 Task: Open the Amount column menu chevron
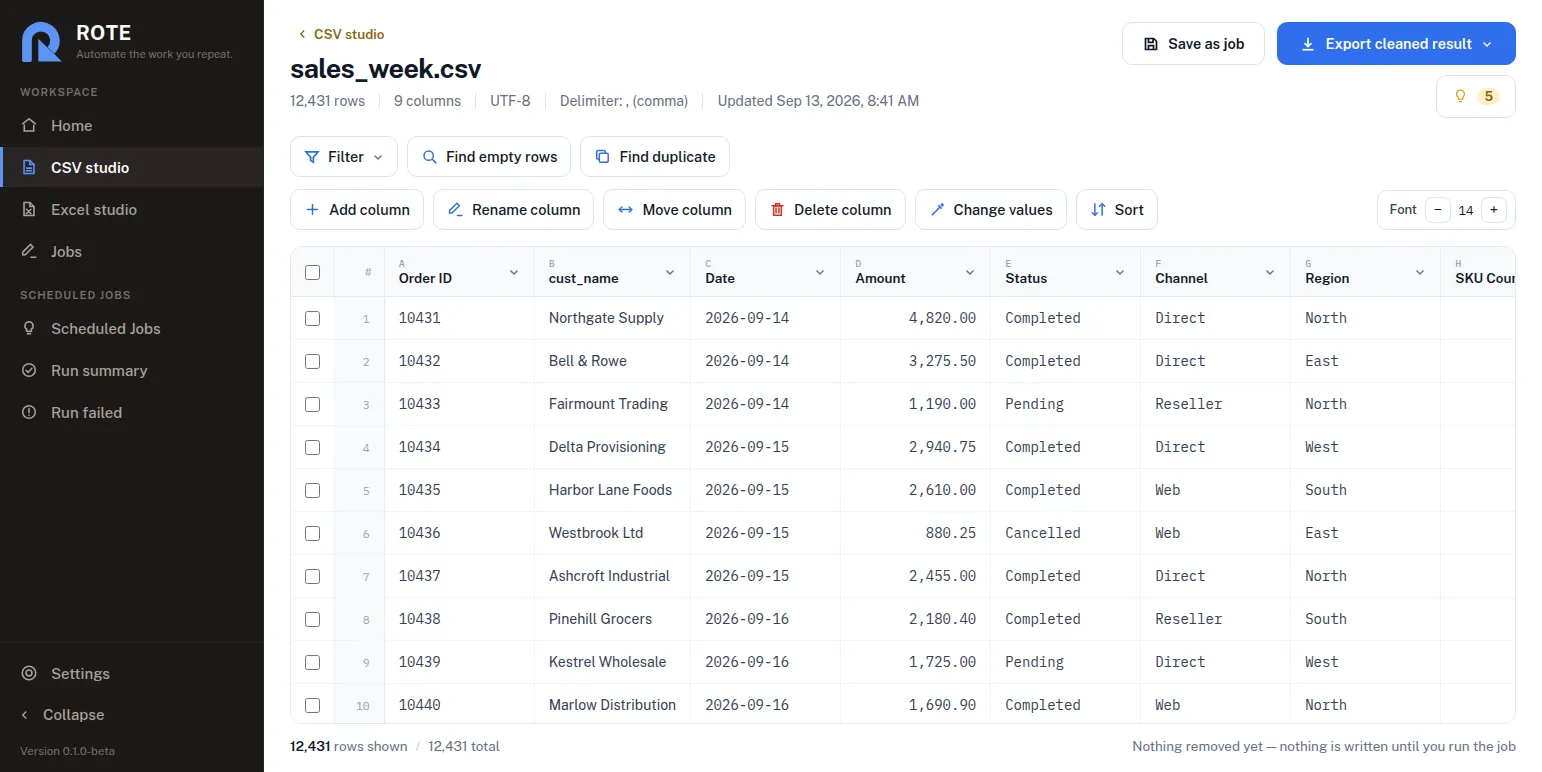[970, 272]
